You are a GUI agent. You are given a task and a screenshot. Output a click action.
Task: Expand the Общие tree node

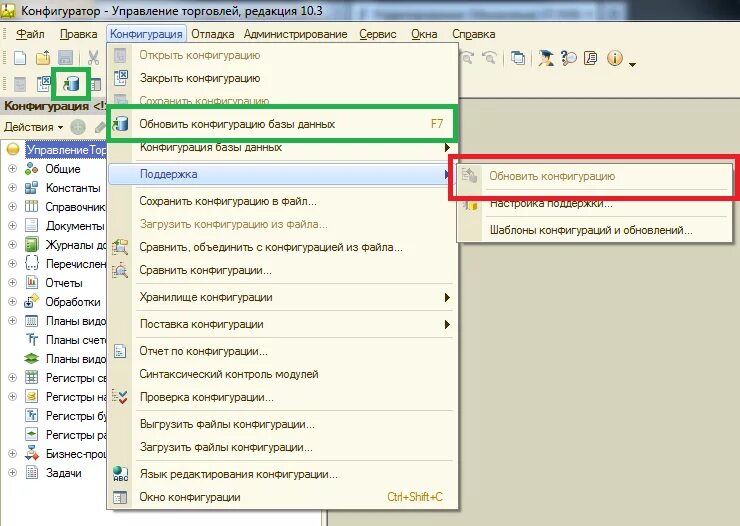13,168
